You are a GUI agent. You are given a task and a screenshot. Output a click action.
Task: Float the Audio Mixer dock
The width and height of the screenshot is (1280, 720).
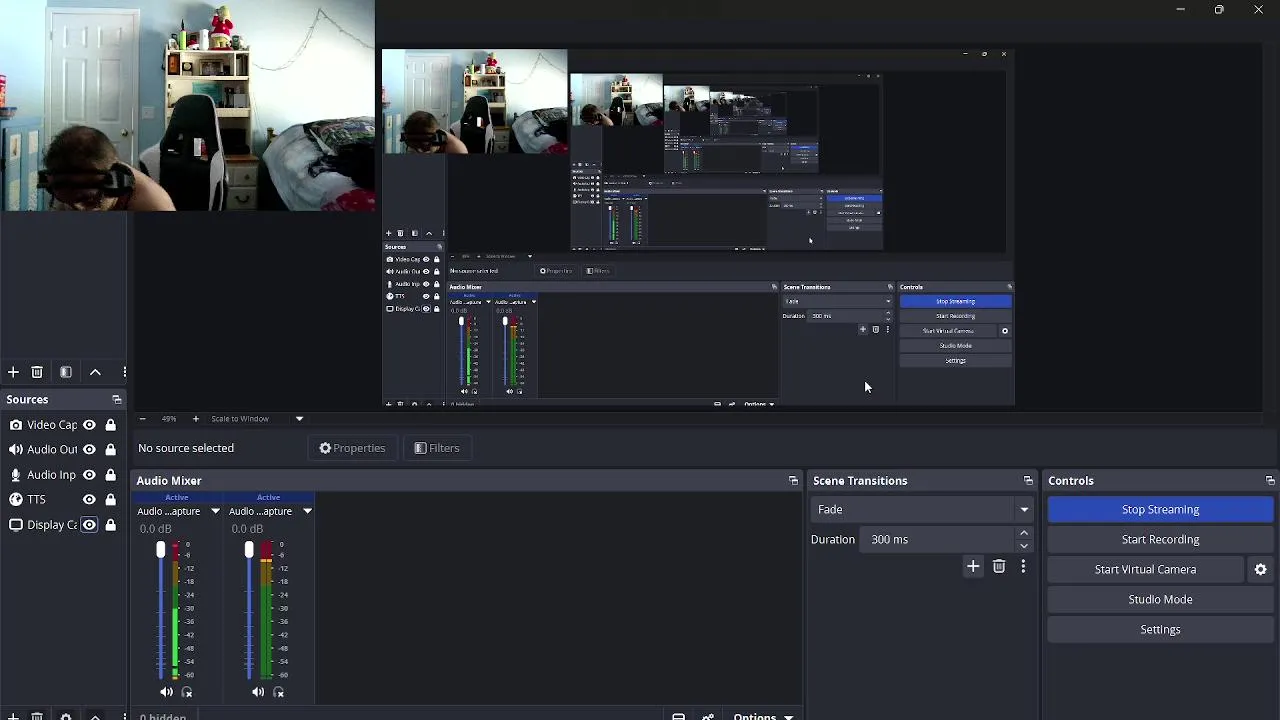coord(793,481)
